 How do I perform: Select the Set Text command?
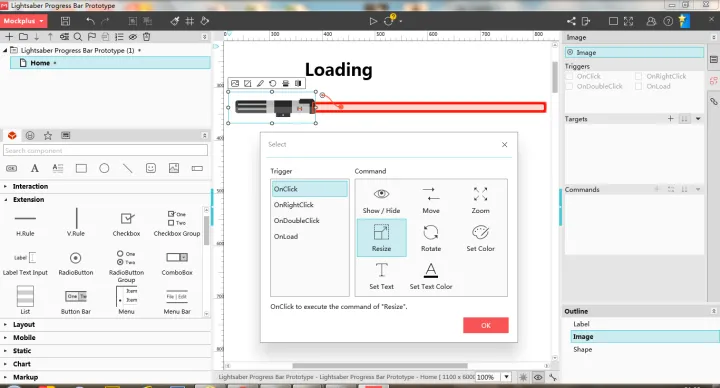[381, 276]
